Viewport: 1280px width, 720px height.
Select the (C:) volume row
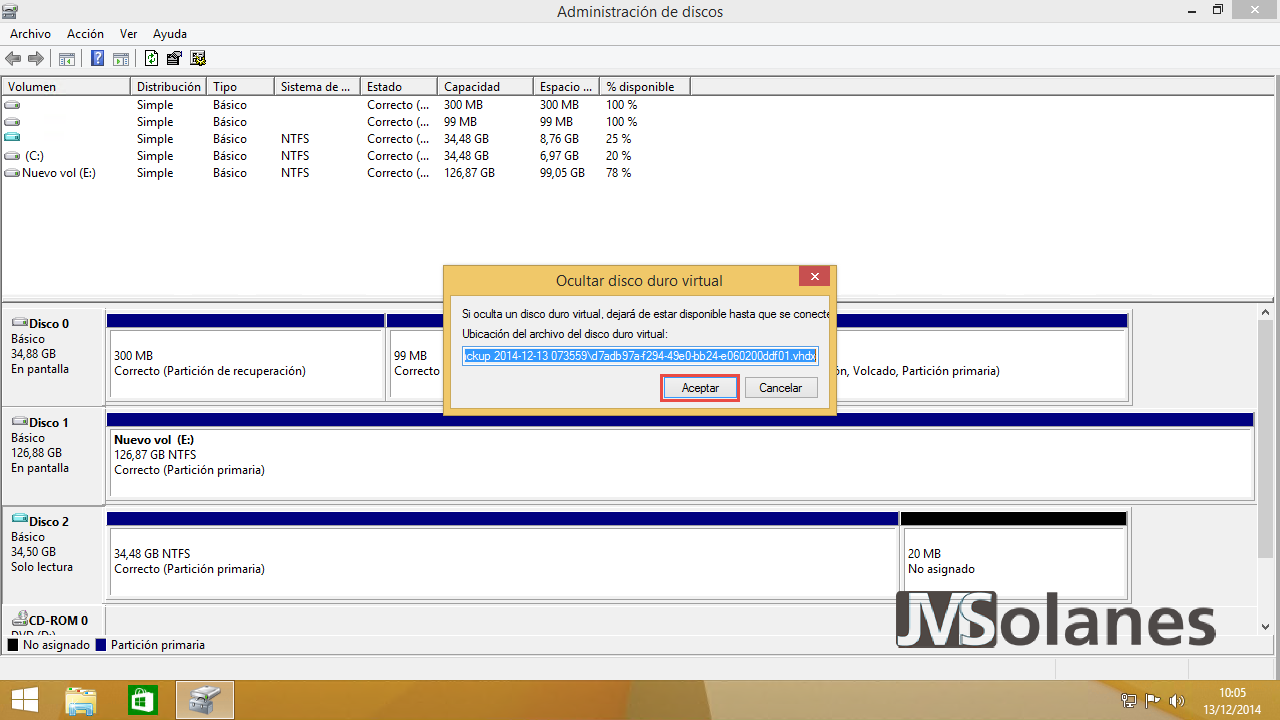pos(346,156)
